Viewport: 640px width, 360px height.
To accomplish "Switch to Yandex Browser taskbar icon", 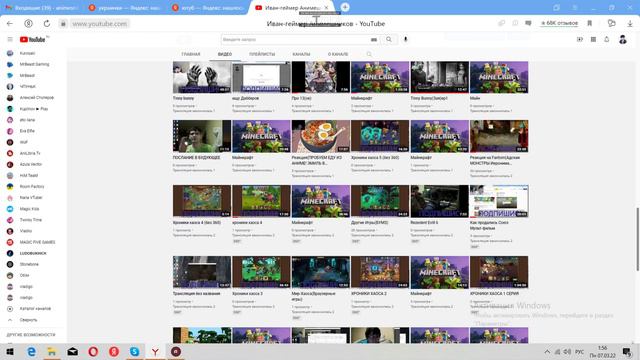I will pos(155,351).
